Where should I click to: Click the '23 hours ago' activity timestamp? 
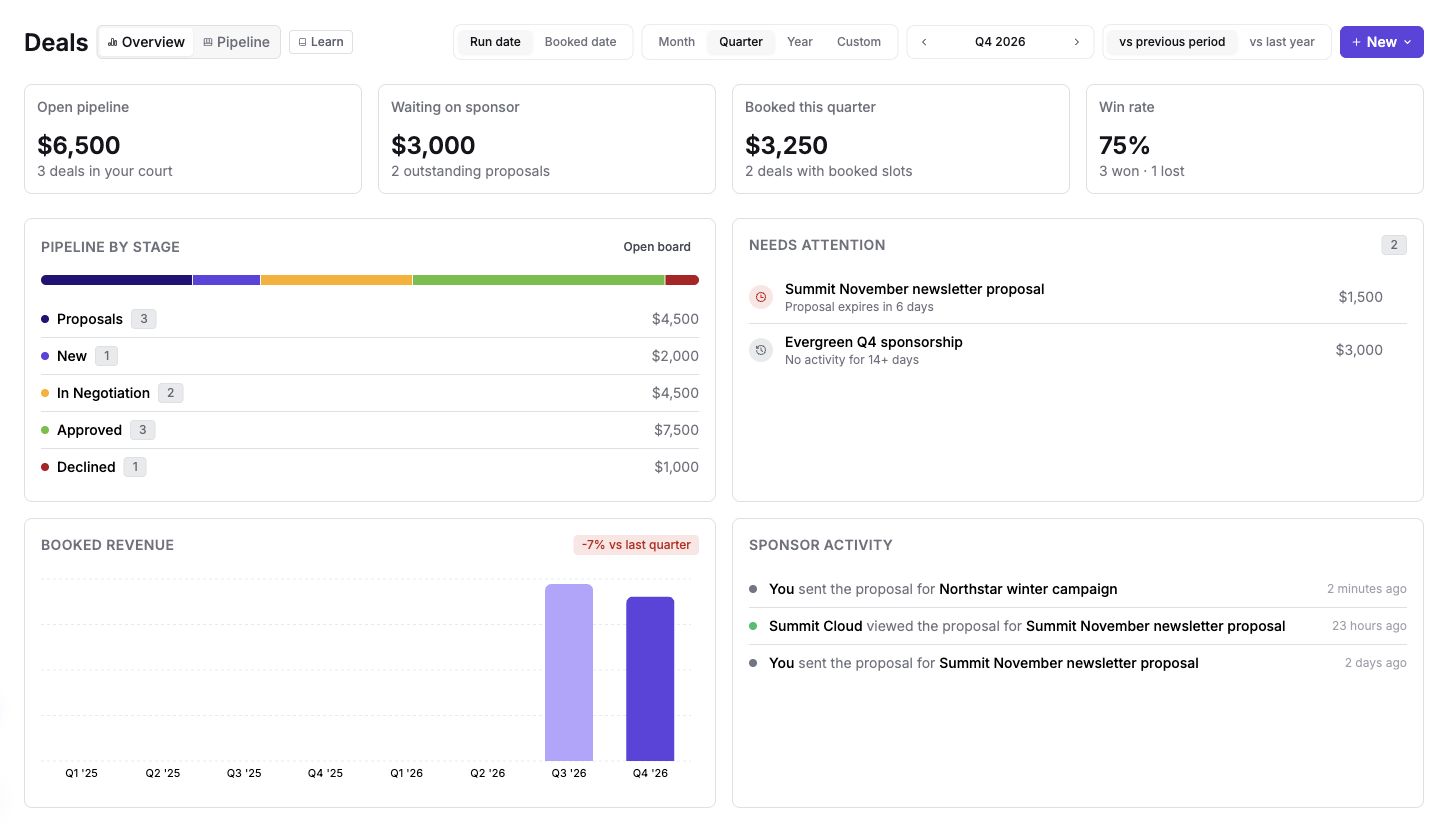coord(1369,626)
